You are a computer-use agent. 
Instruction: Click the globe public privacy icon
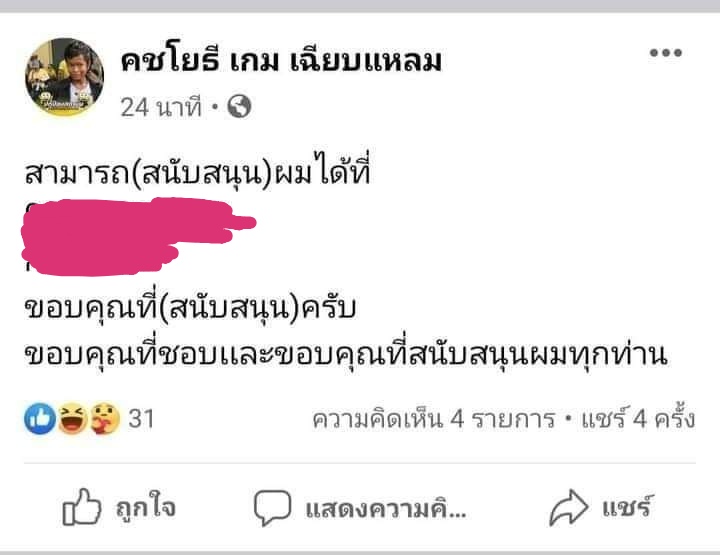click(239, 107)
